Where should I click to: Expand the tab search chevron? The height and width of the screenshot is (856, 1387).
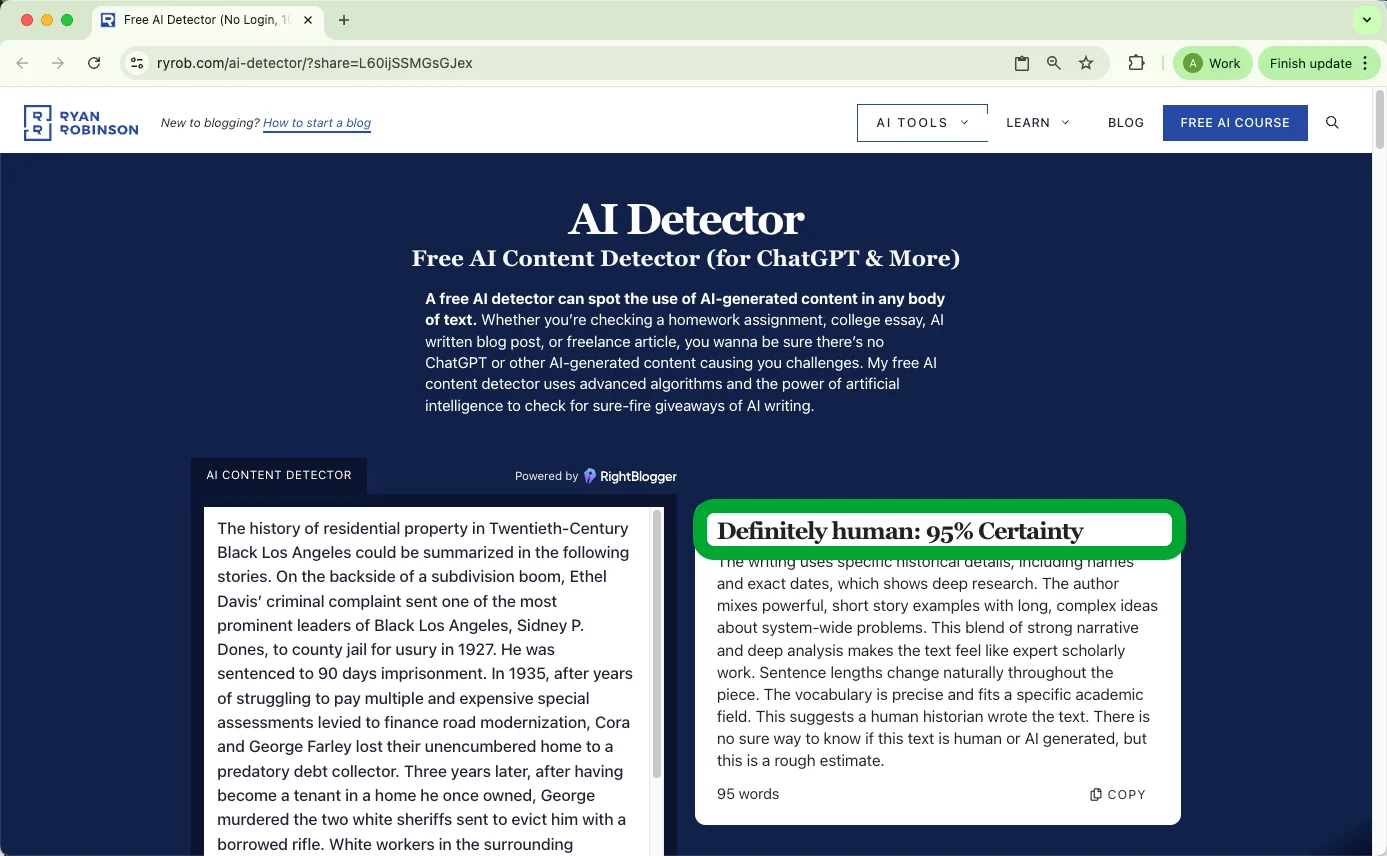[1367, 19]
